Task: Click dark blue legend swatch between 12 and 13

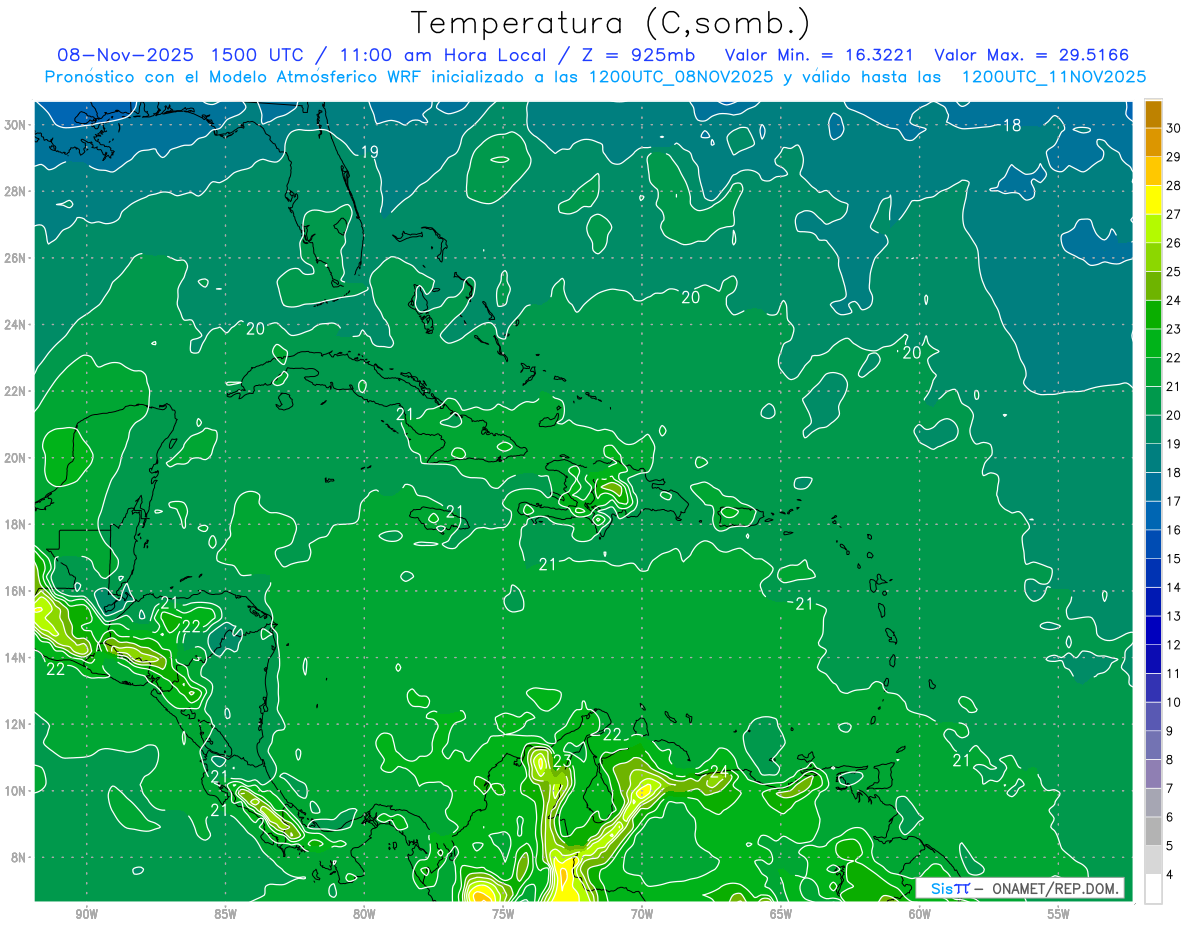Action: point(1153,630)
